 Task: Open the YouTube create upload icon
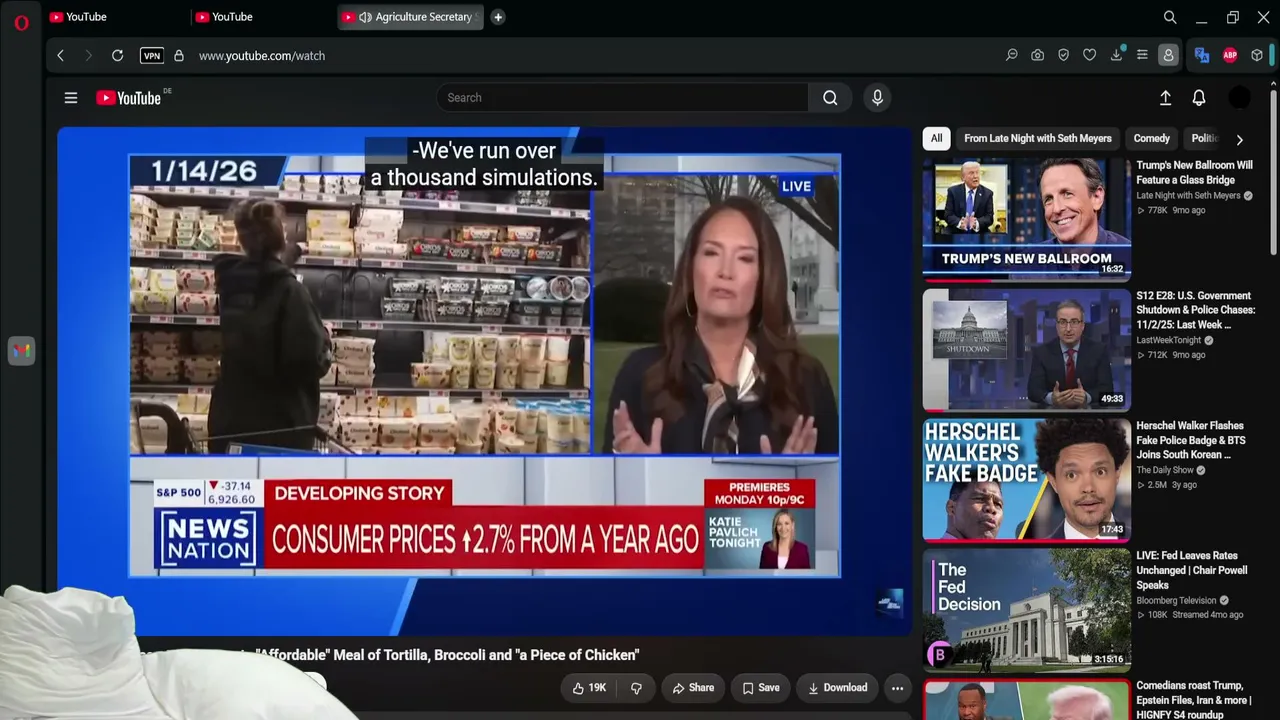(1165, 98)
